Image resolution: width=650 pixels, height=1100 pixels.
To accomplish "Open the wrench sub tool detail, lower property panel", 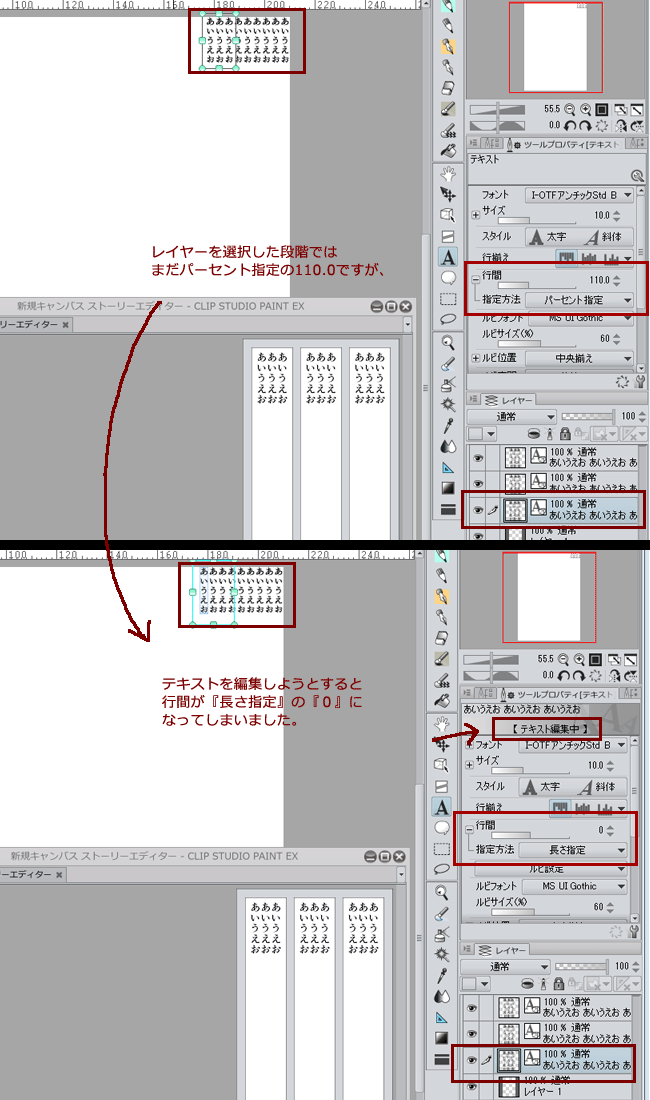I will pyautogui.click(x=634, y=932).
